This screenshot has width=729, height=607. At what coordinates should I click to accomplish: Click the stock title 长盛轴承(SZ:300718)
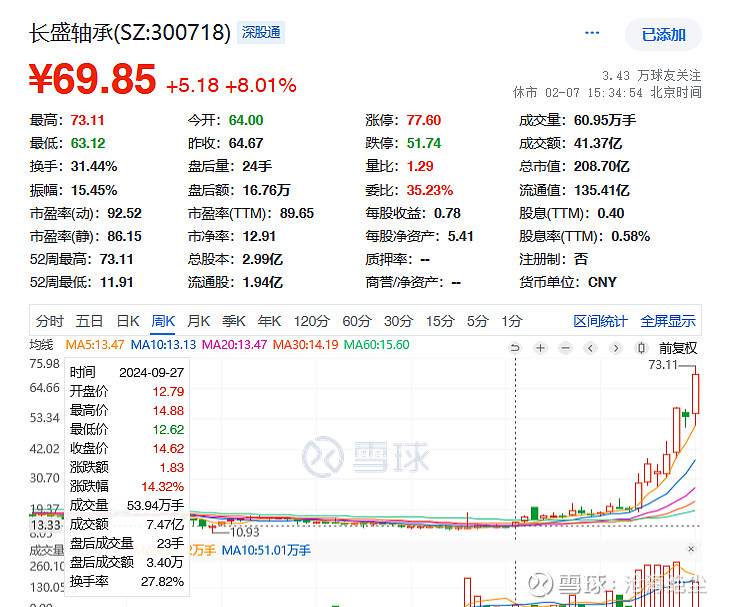[130, 33]
